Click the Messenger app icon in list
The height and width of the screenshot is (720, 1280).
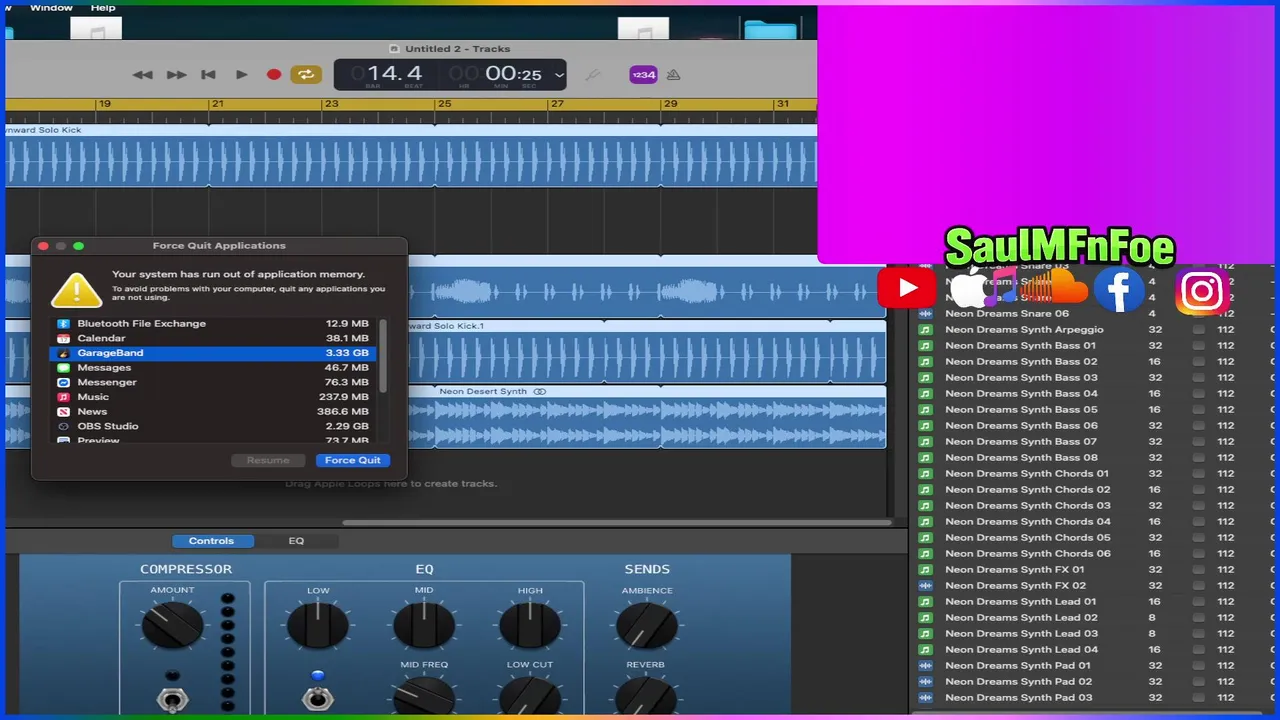63,382
